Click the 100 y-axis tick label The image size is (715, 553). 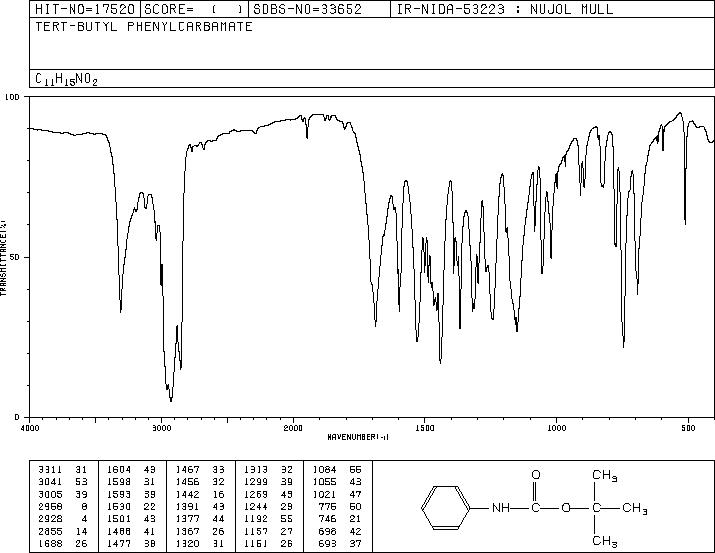click(12, 97)
